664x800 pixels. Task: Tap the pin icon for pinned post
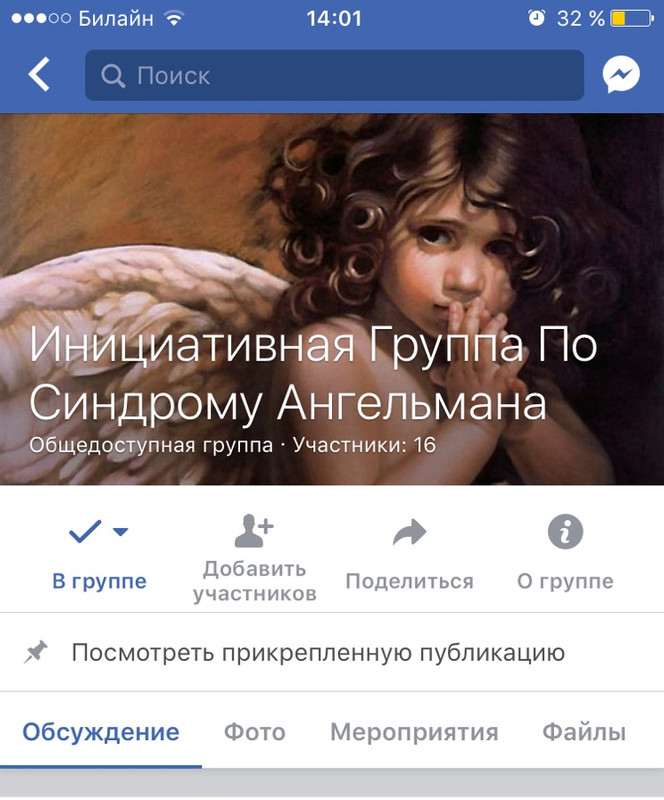point(36,653)
